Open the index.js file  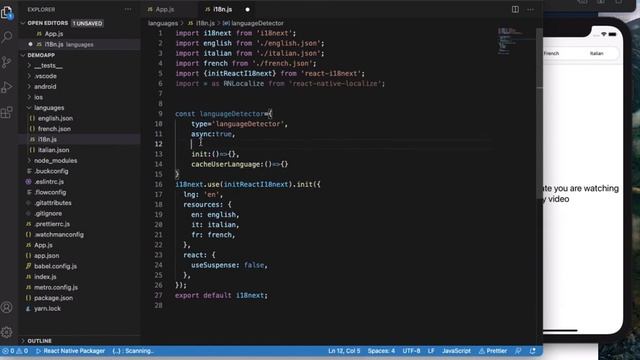pyautogui.click(x=45, y=277)
